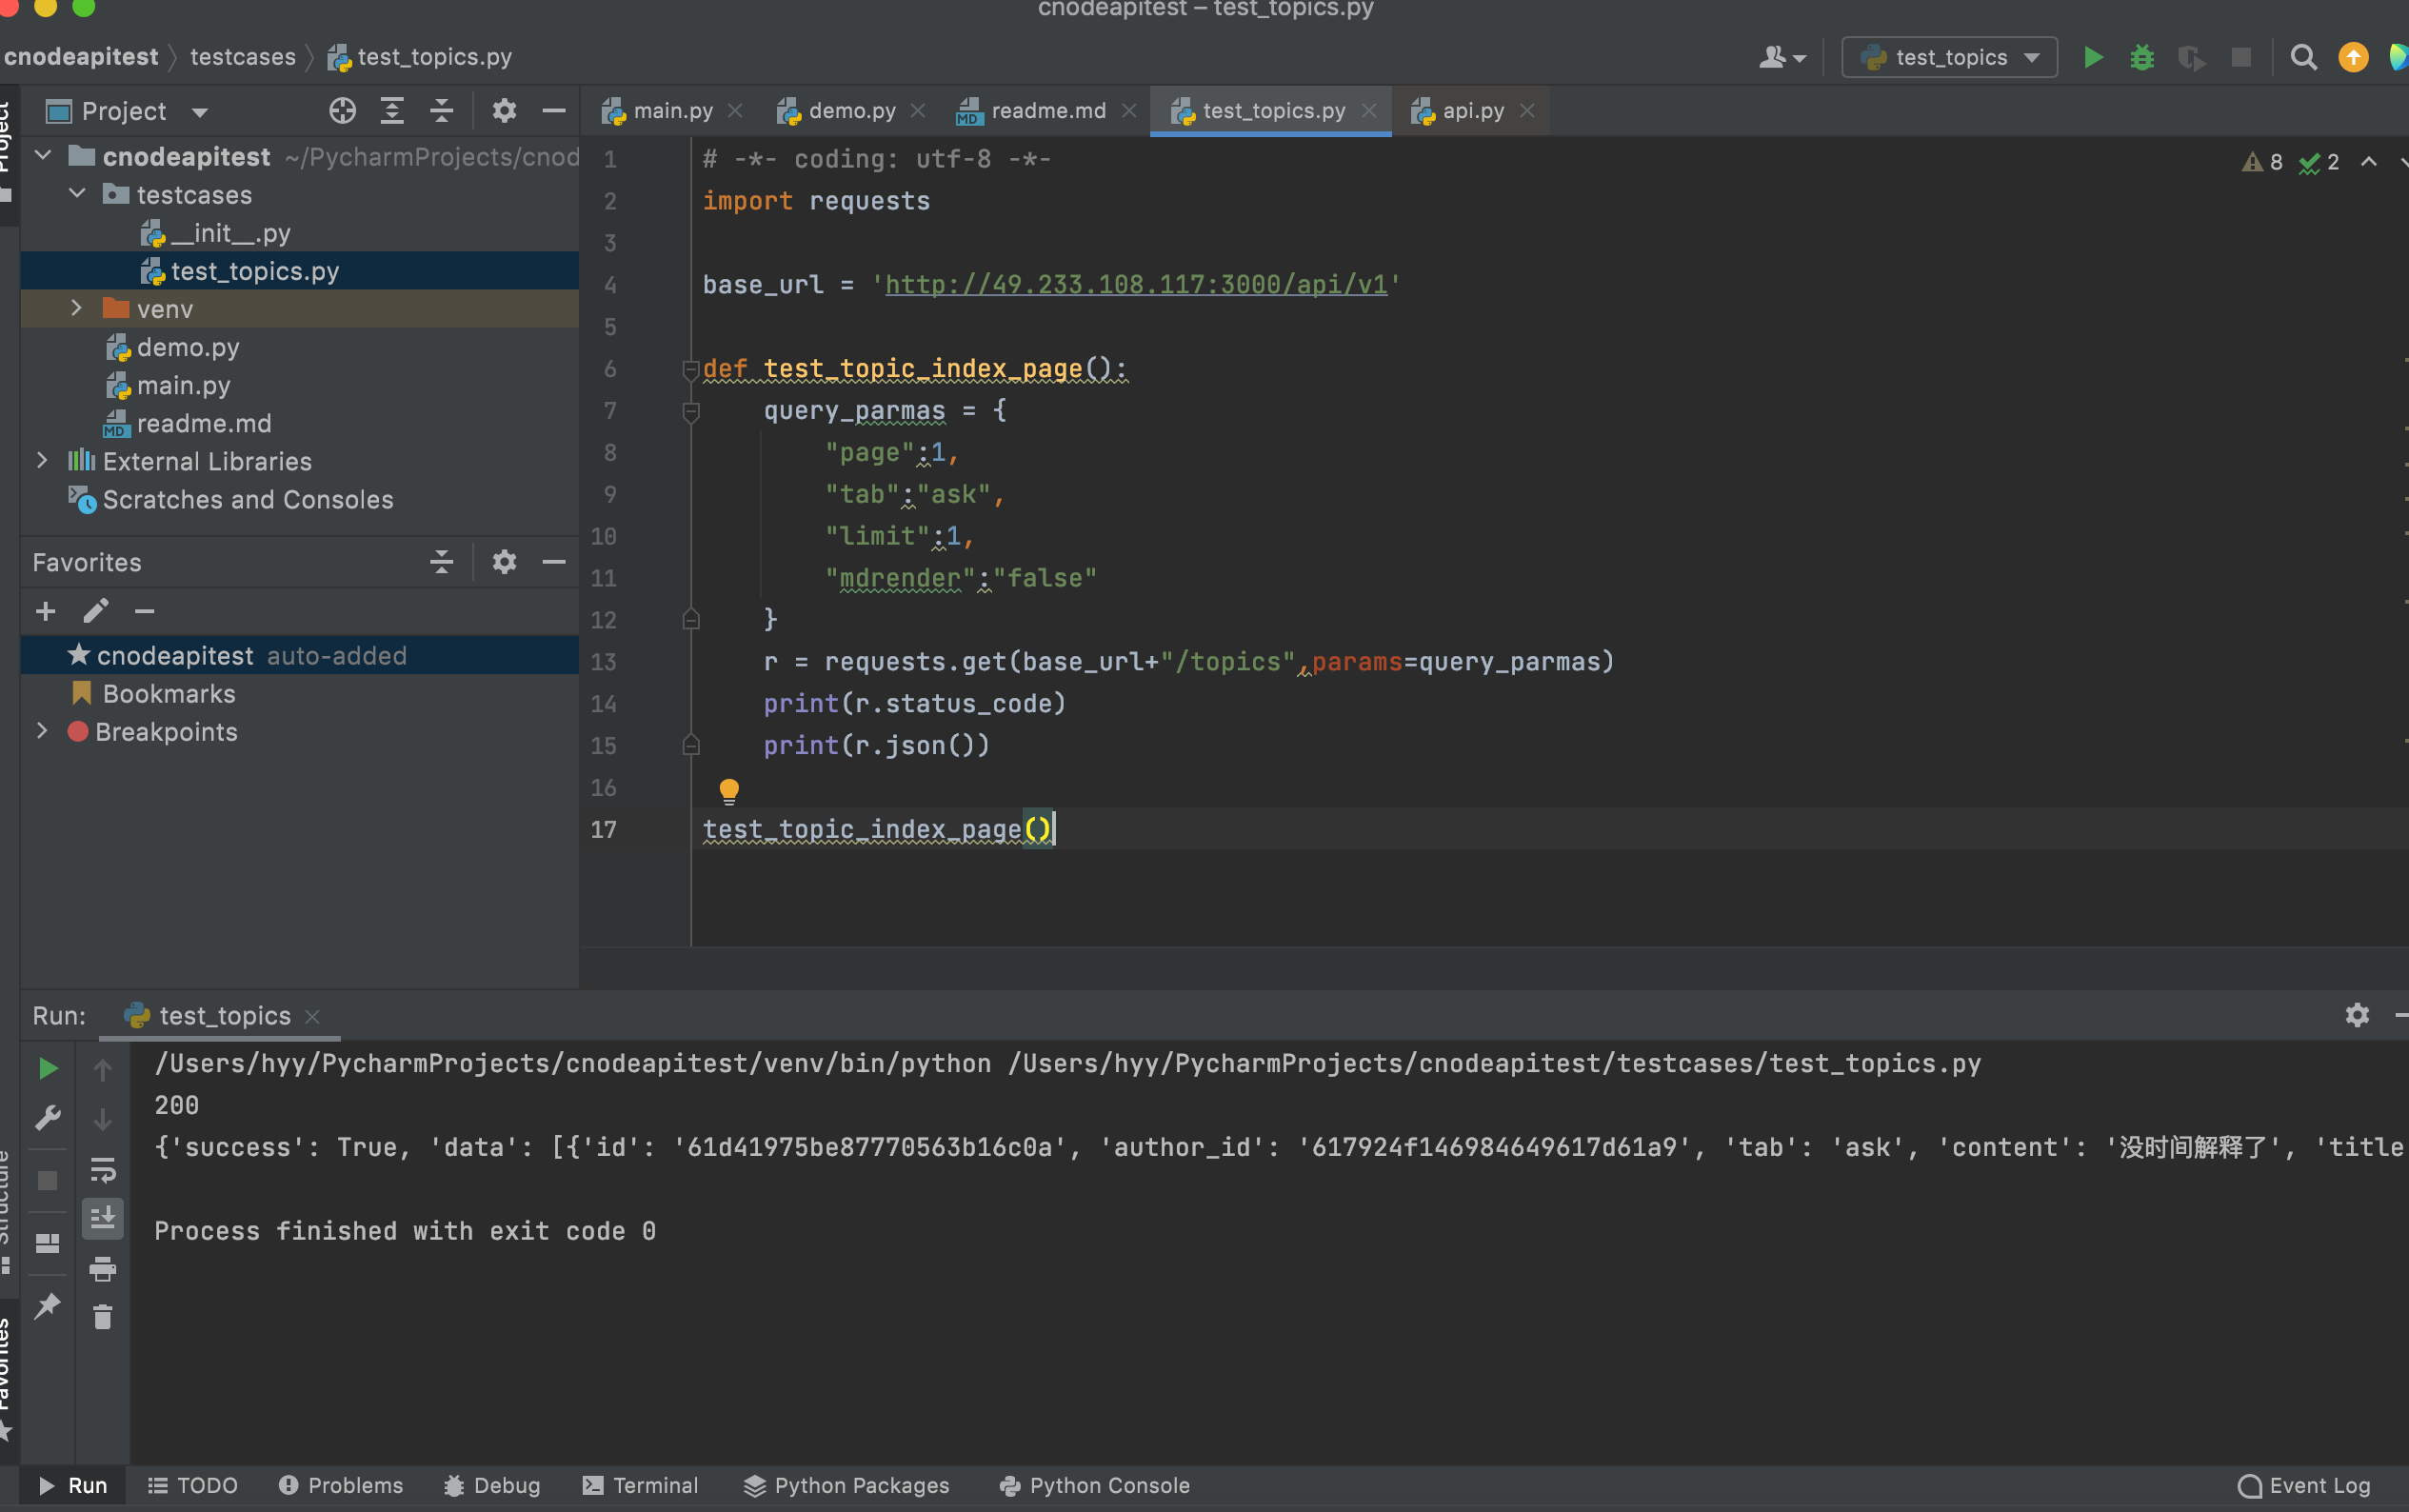The image size is (2409, 1512).
Task: Open Project panel settings gear
Action: coord(504,111)
